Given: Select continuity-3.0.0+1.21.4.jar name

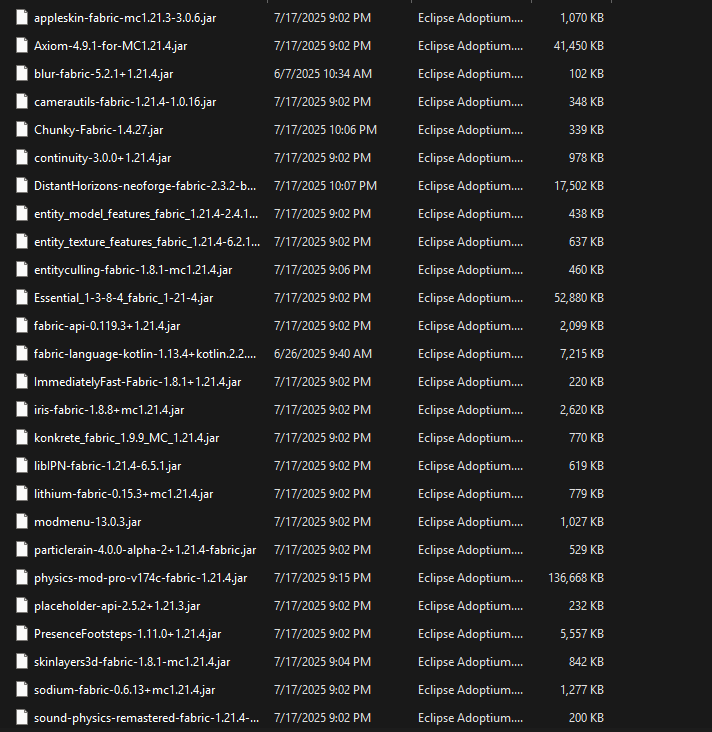Looking at the screenshot, I should [x=103, y=158].
